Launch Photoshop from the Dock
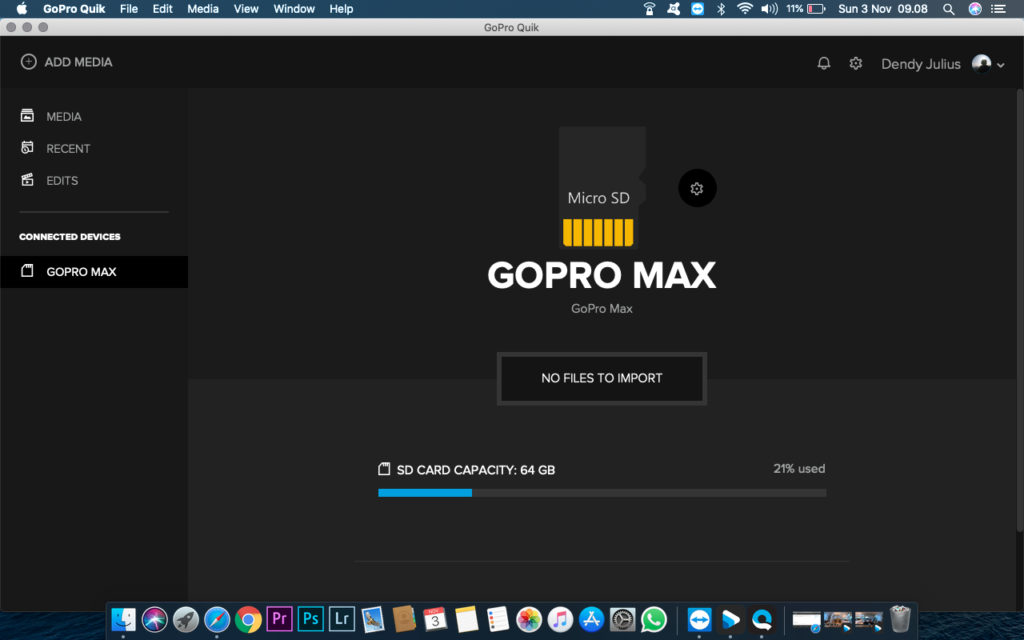This screenshot has width=1024, height=640. [x=310, y=619]
